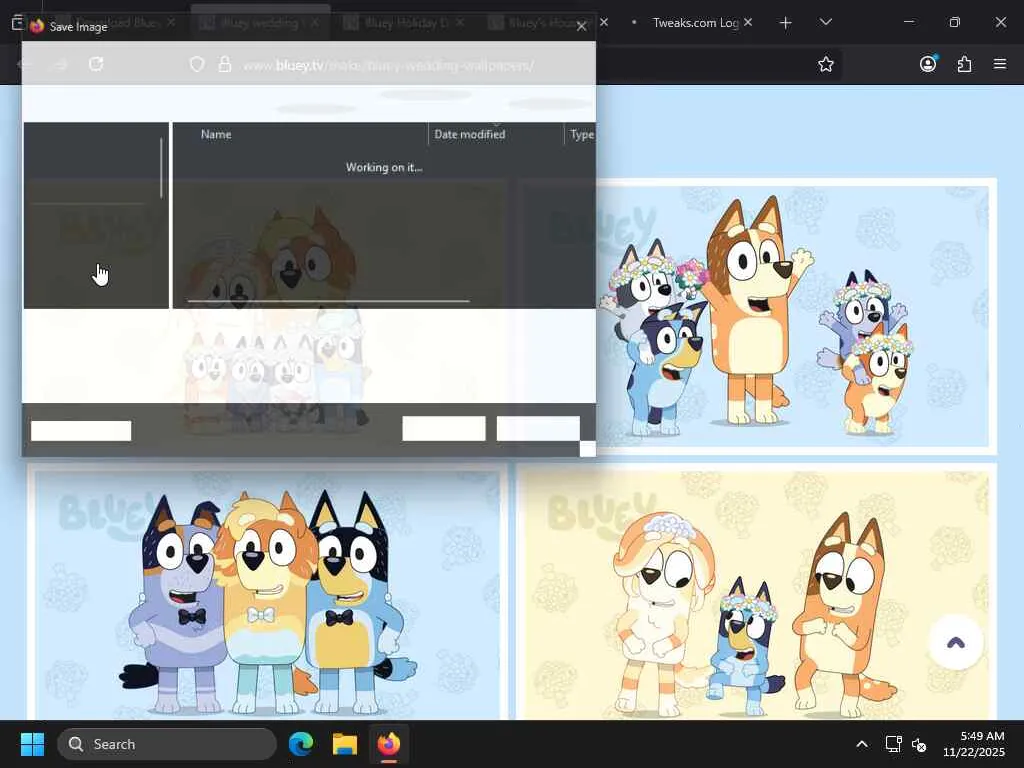Switch to the Tweaks.com Log tab

[x=694, y=22]
